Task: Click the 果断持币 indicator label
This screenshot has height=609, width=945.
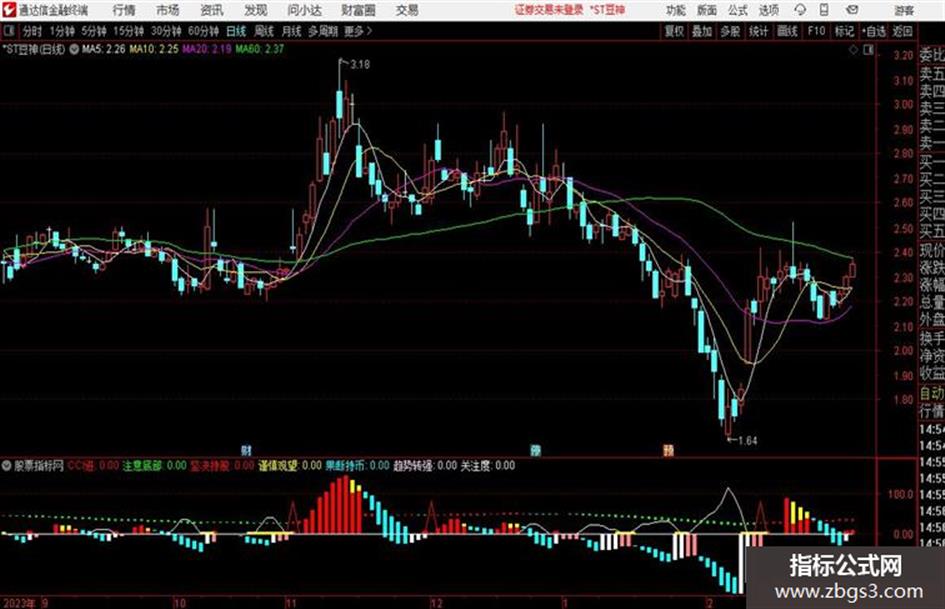Action: pyautogui.click(x=345, y=465)
